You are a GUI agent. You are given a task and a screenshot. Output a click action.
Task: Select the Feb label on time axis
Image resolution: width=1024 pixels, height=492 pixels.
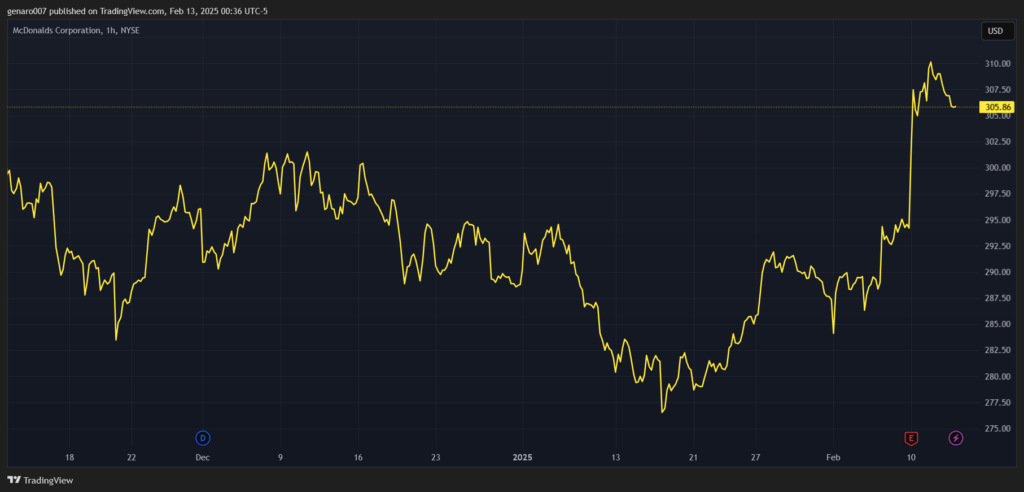click(x=833, y=457)
